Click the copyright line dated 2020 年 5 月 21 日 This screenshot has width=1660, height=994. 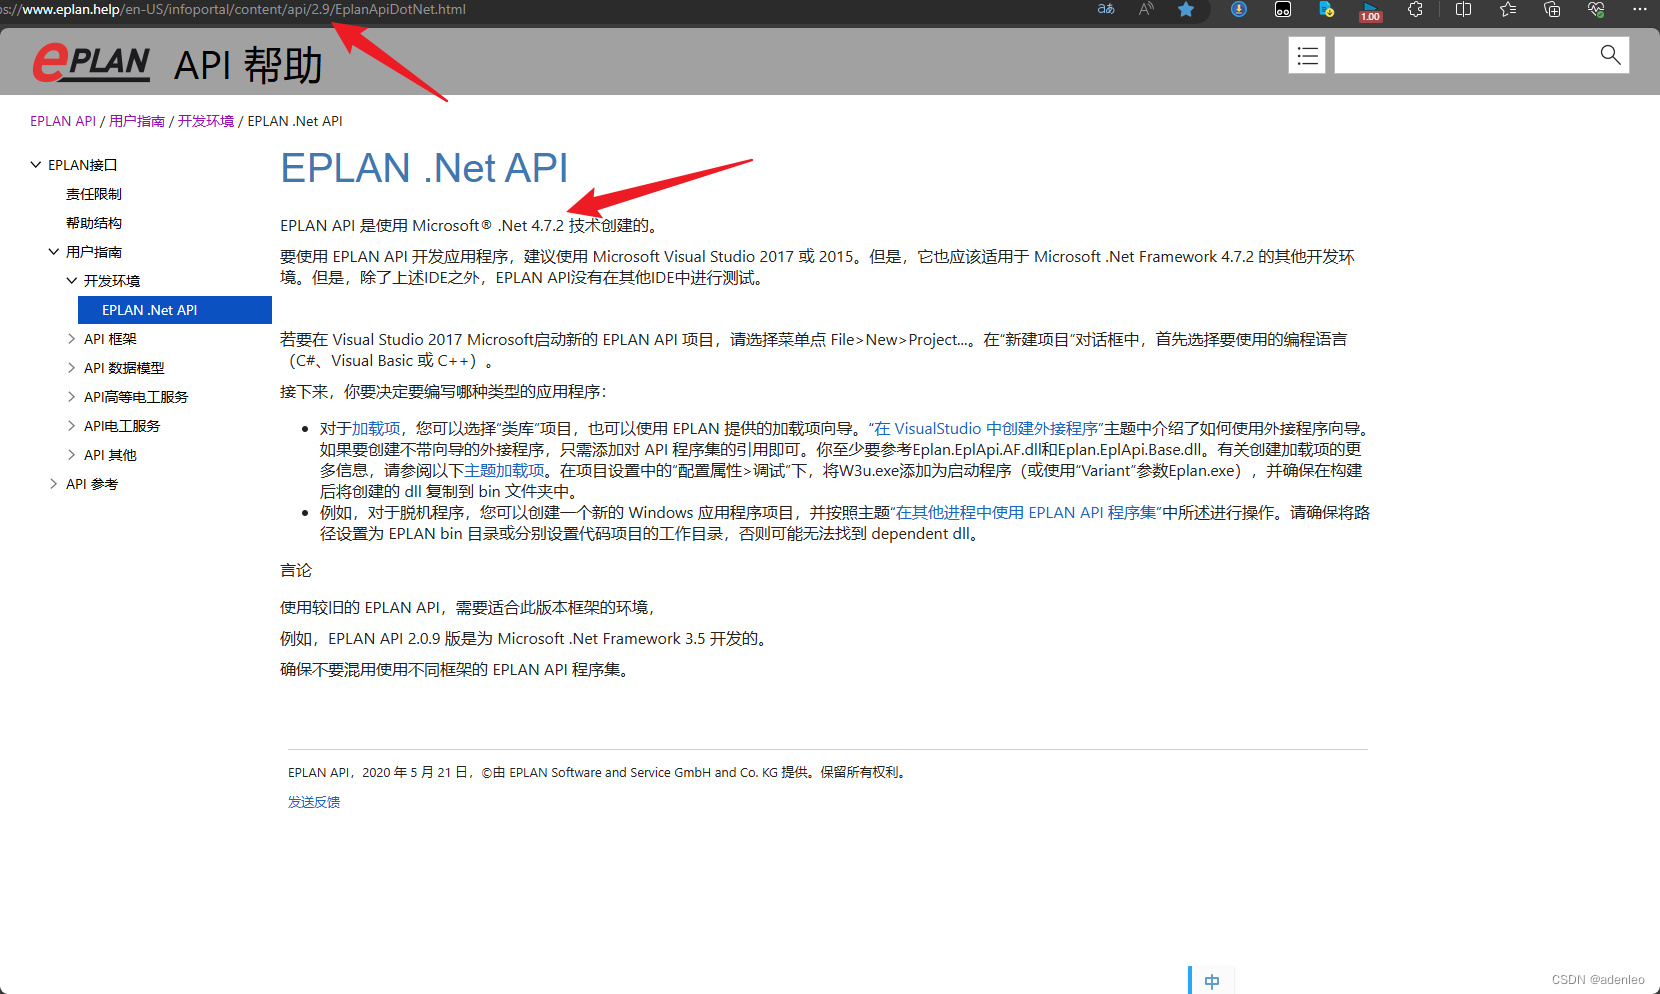(x=598, y=773)
